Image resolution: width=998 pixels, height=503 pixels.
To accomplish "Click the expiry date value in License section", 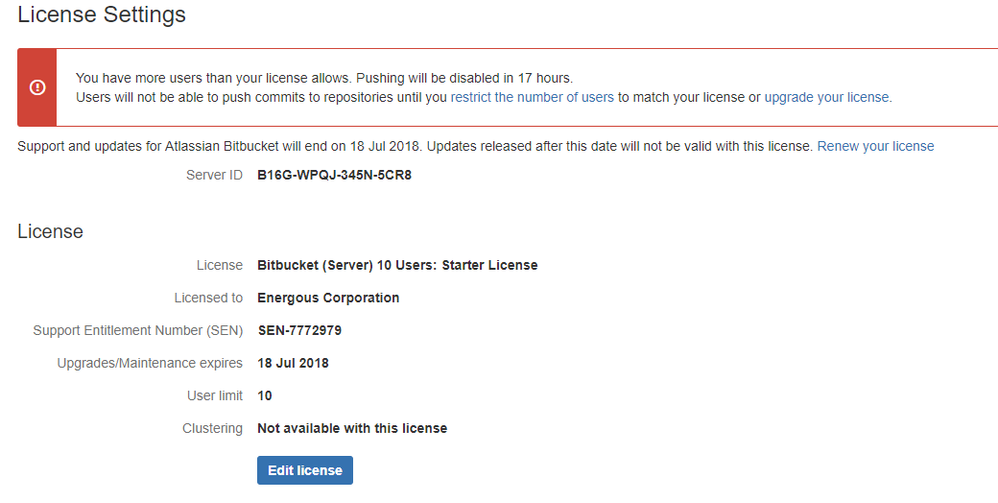I will click(293, 363).
